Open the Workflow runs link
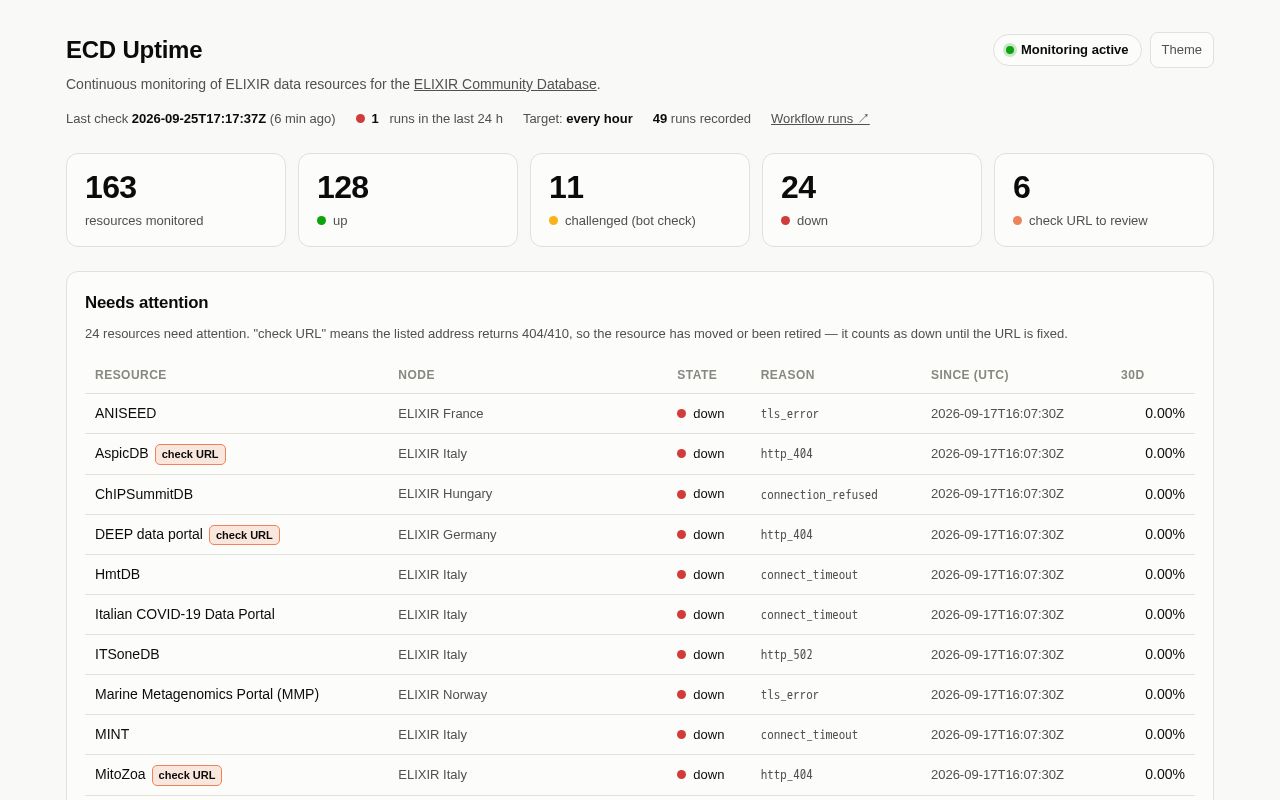This screenshot has width=1280, height=800. click(x=820, y=118)
